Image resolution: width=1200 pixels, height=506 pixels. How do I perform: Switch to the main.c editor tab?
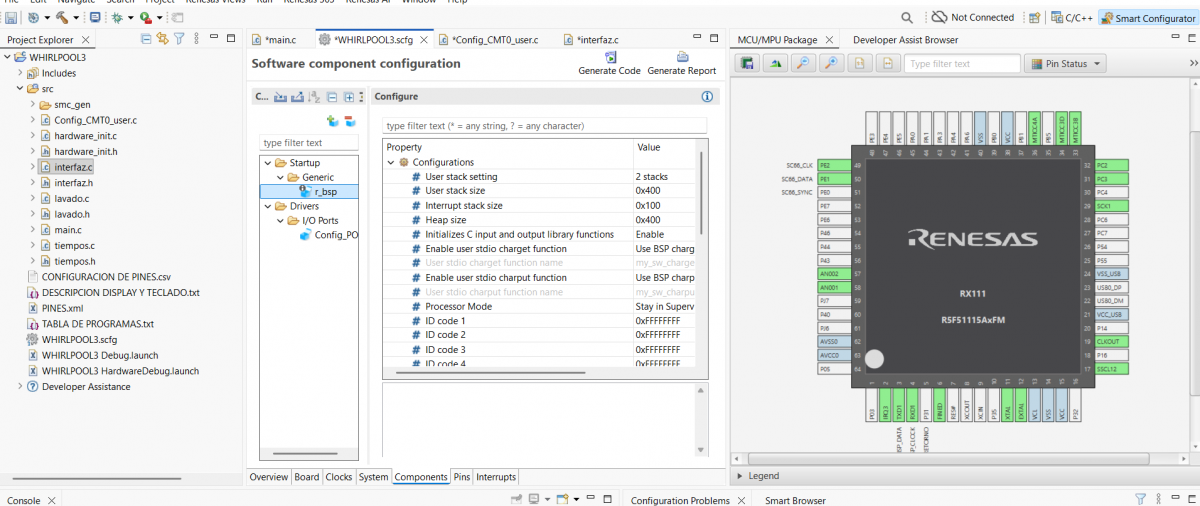[x=275, y=40]
